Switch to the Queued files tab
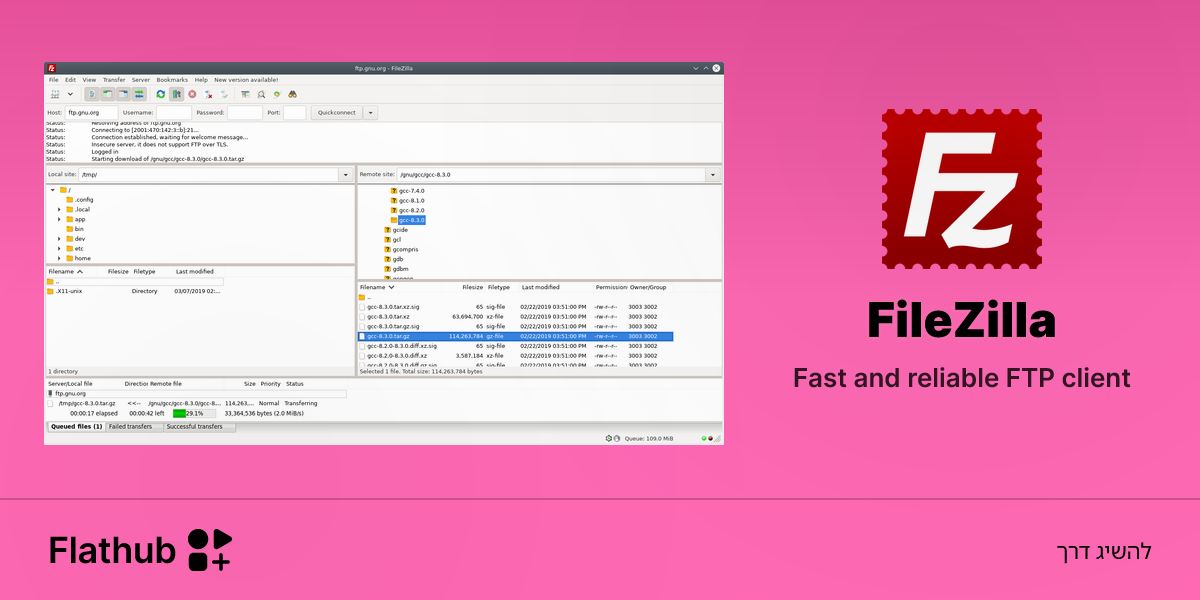The width and height of the screenshot is (1200, 600). 76,426
